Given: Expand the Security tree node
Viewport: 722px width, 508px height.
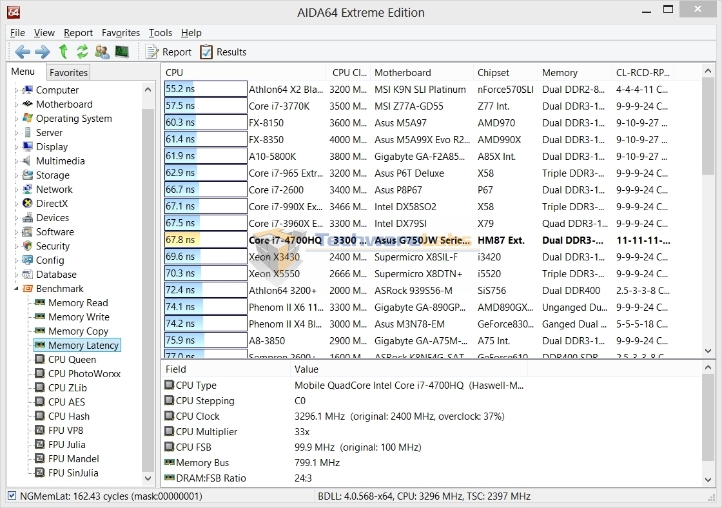Looking at the screenshot, I should (16, 246).
